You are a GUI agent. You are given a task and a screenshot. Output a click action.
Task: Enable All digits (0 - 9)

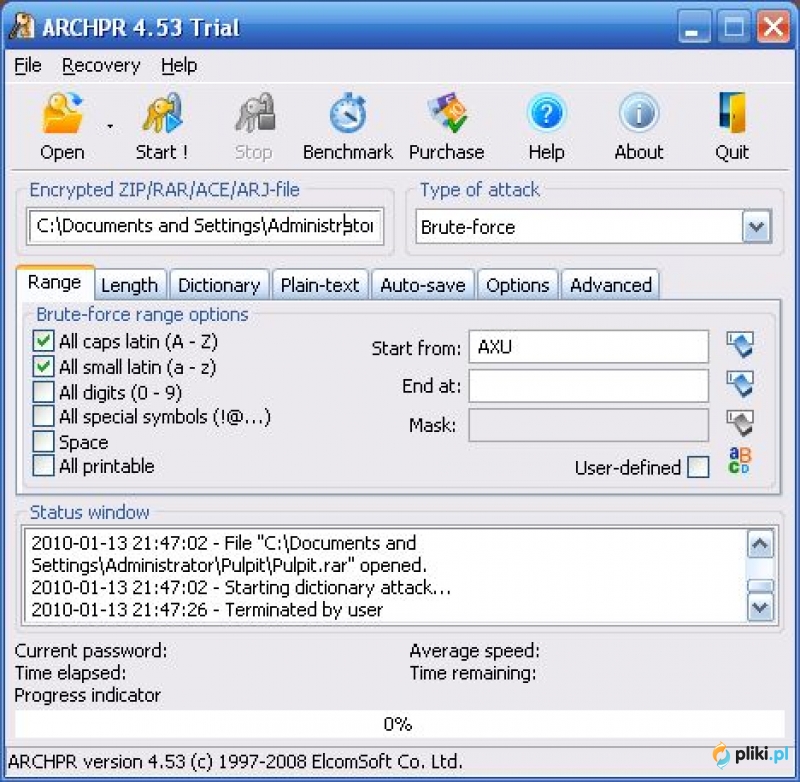coord(43,392)
